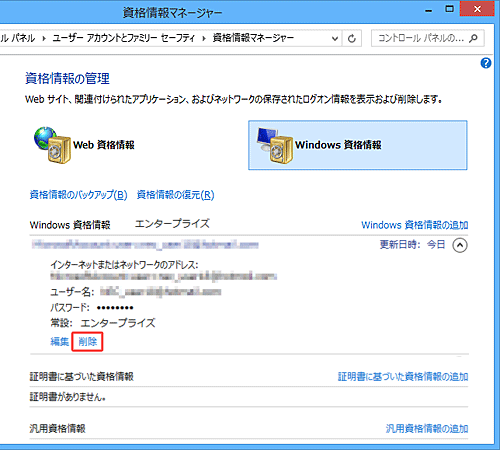
Task: Click the 資格情報の管理 heading
Action: click(67, 79)
